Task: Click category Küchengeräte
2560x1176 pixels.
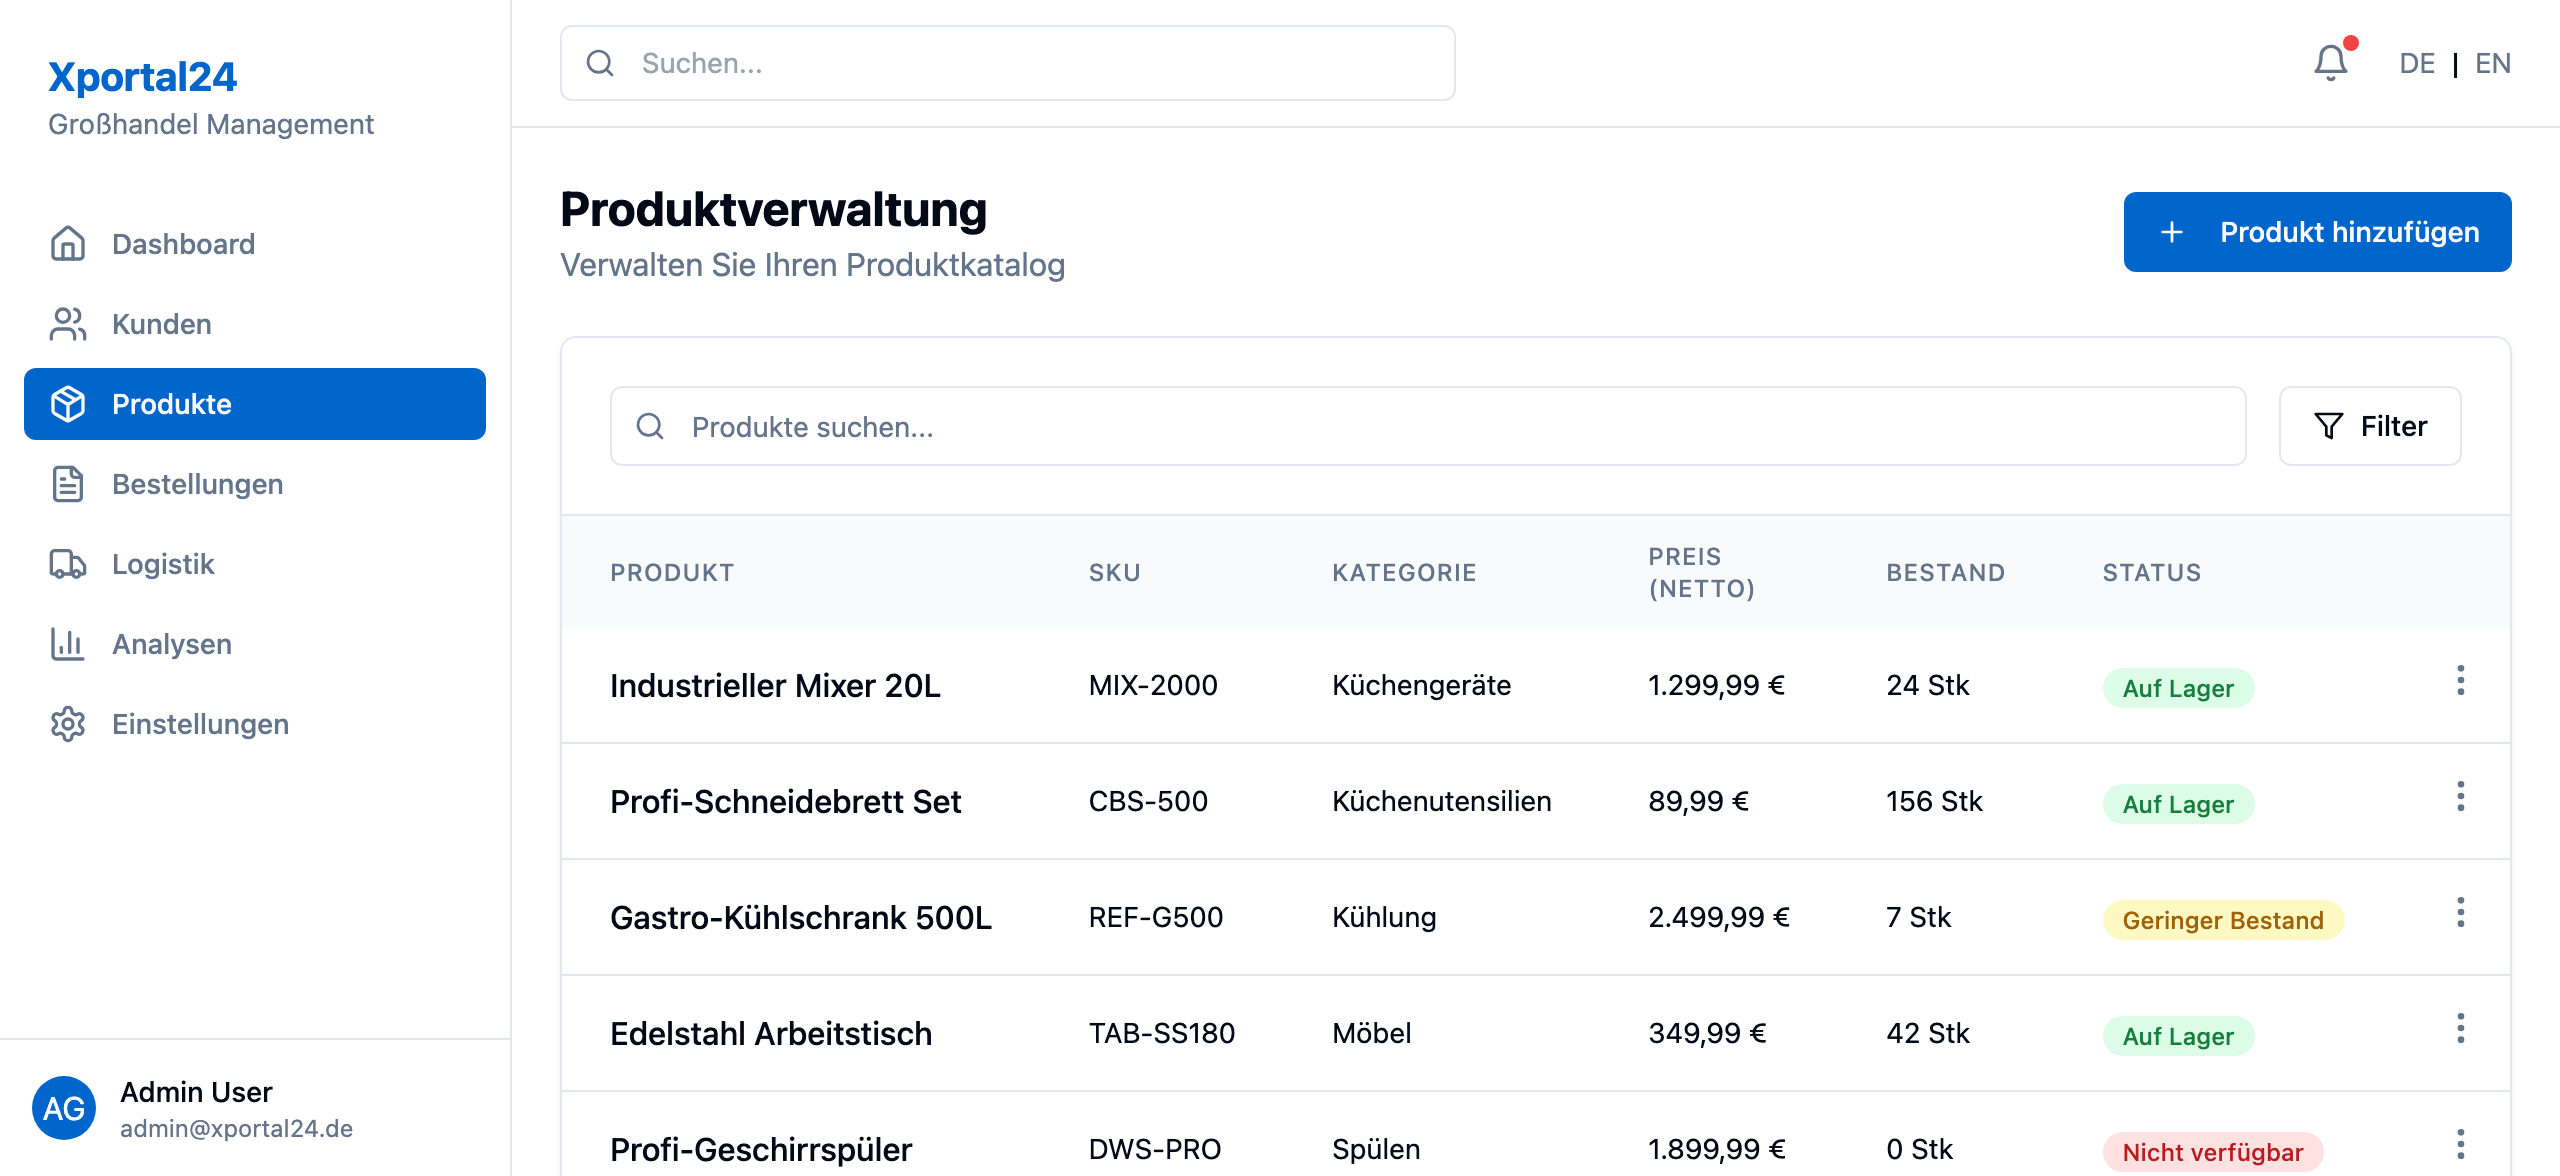Action: 1421,685
